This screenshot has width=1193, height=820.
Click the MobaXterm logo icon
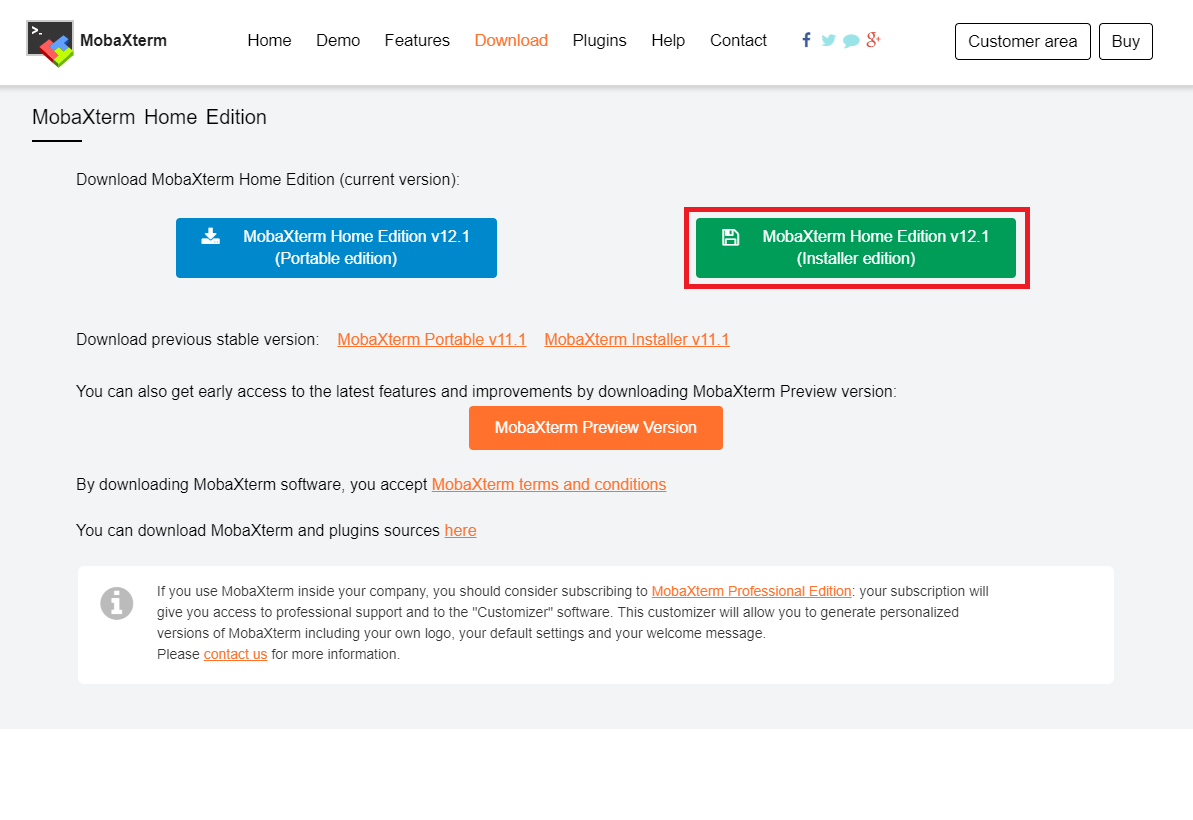pos(50,43)
